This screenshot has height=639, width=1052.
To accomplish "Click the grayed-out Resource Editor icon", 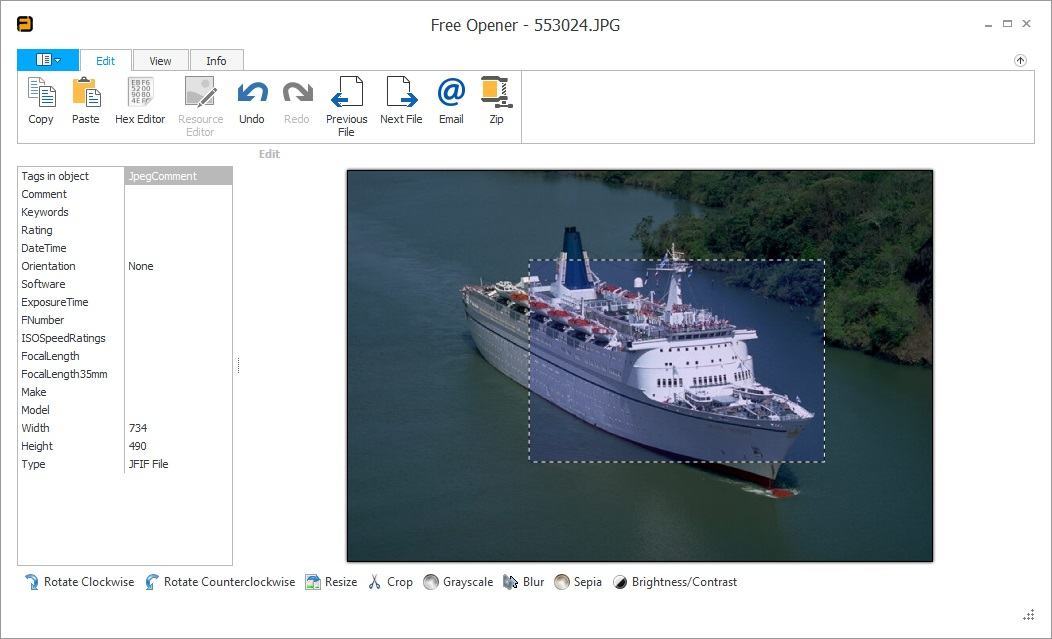I will 200,92.
